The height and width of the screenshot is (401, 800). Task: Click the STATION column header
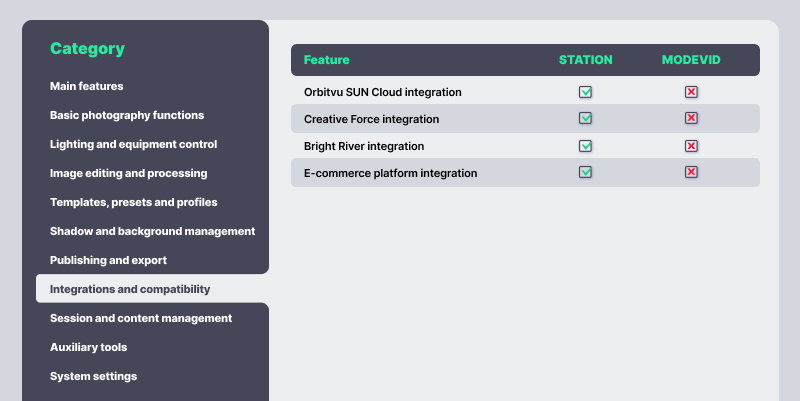tap(586, 60)
